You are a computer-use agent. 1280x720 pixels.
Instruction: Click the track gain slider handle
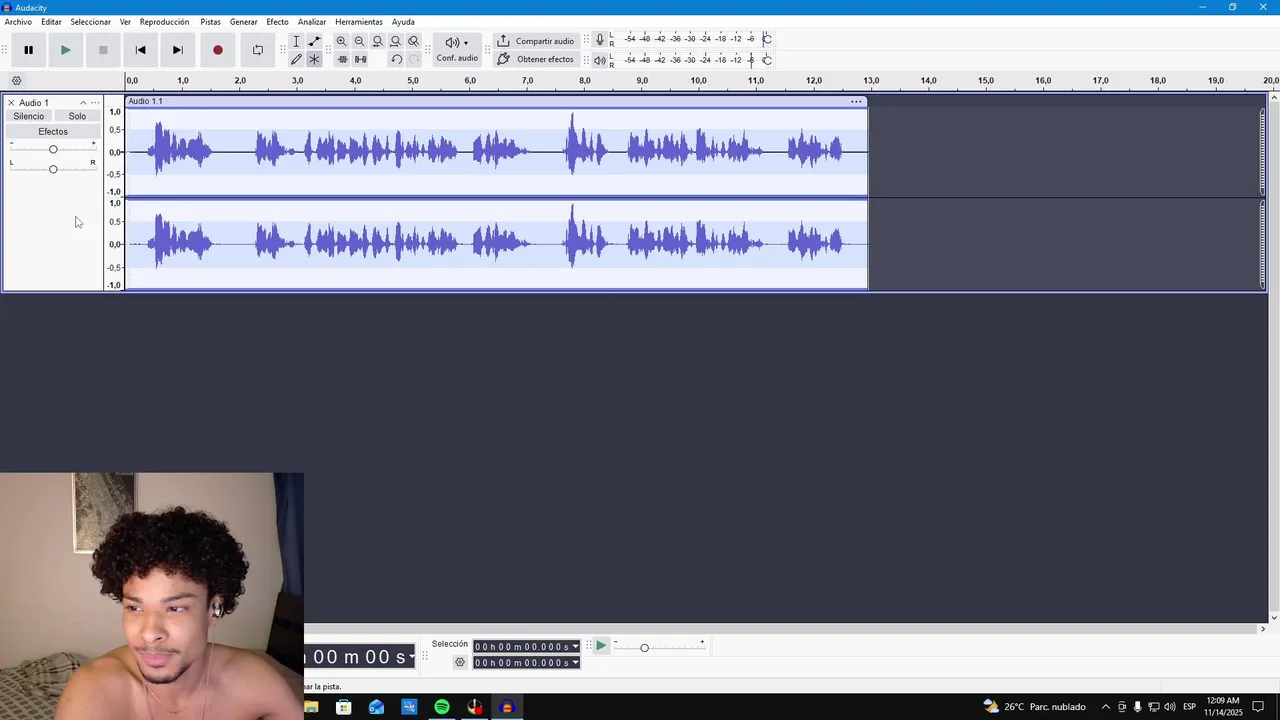[x=53, y=149]
